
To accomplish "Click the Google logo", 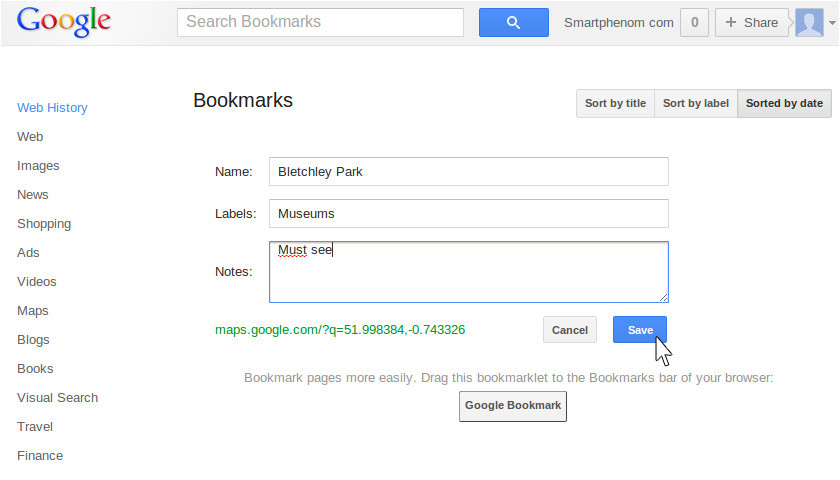I will point(63,22).
